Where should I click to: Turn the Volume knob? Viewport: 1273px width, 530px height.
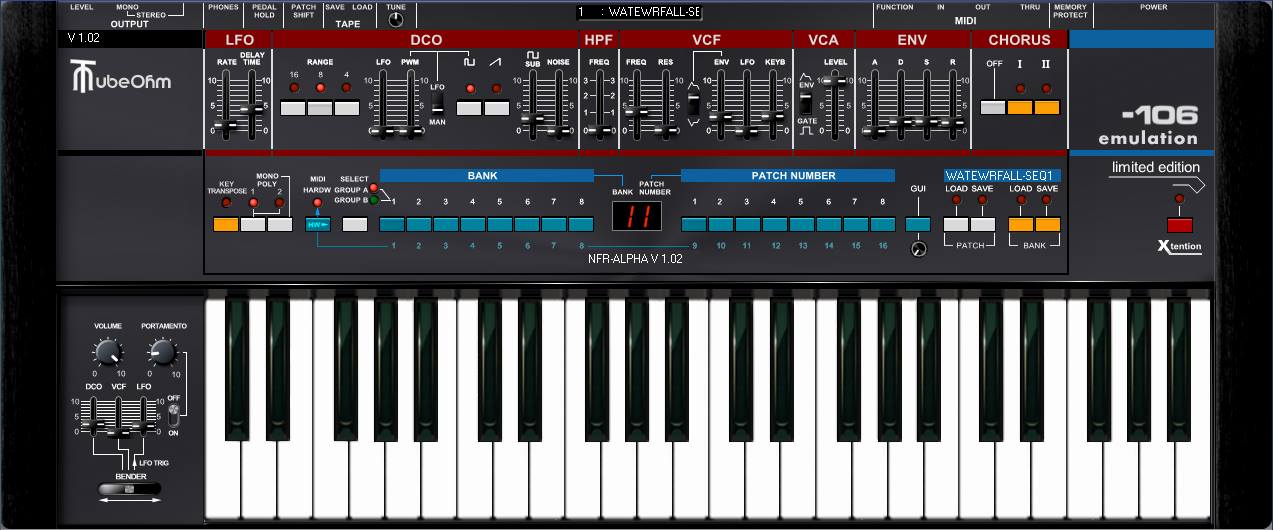tap(107, 352)
